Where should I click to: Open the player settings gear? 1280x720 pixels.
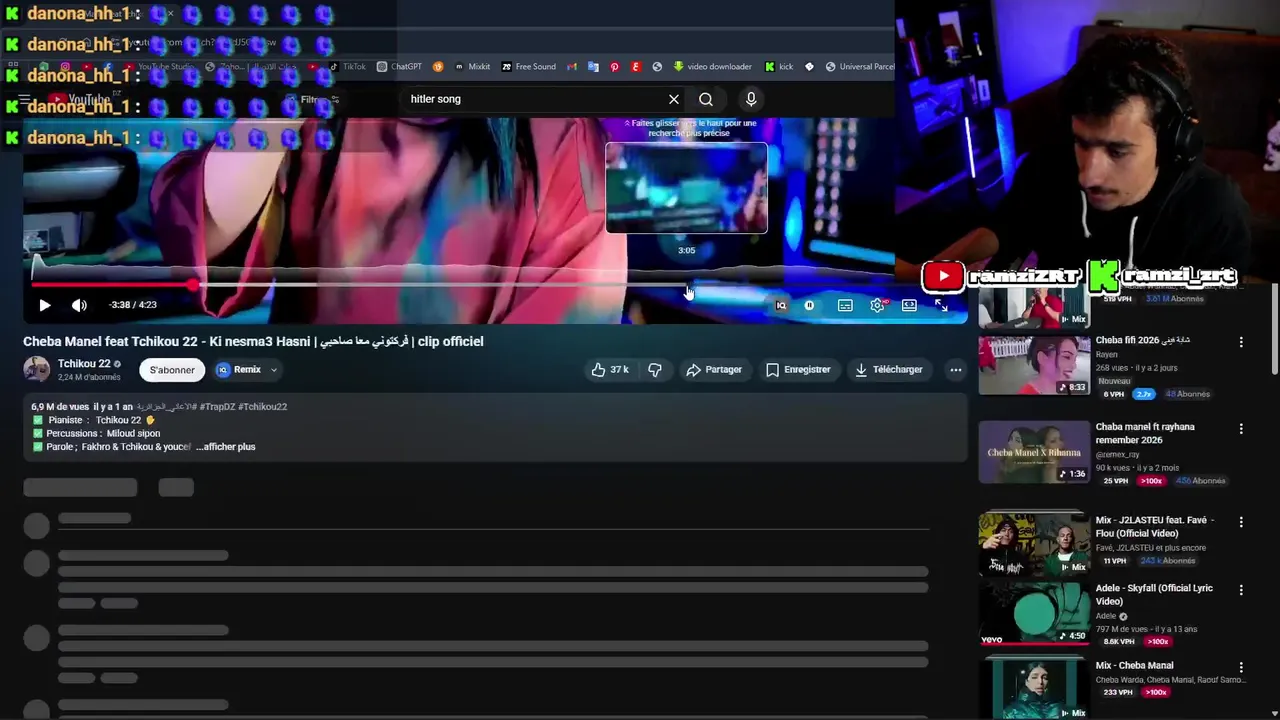point(877,305)
